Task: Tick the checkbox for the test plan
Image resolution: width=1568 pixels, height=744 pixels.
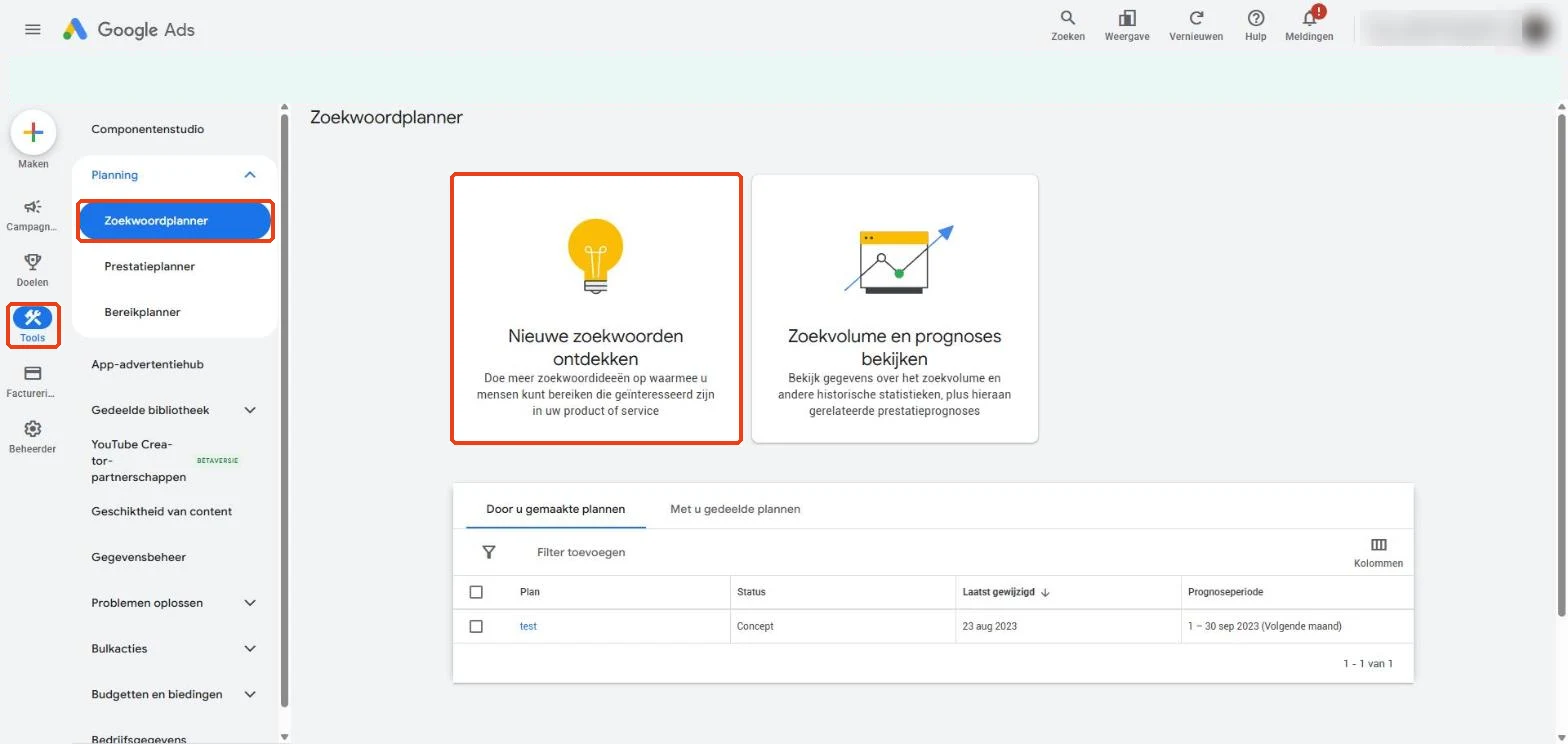Action: (476, 626)
